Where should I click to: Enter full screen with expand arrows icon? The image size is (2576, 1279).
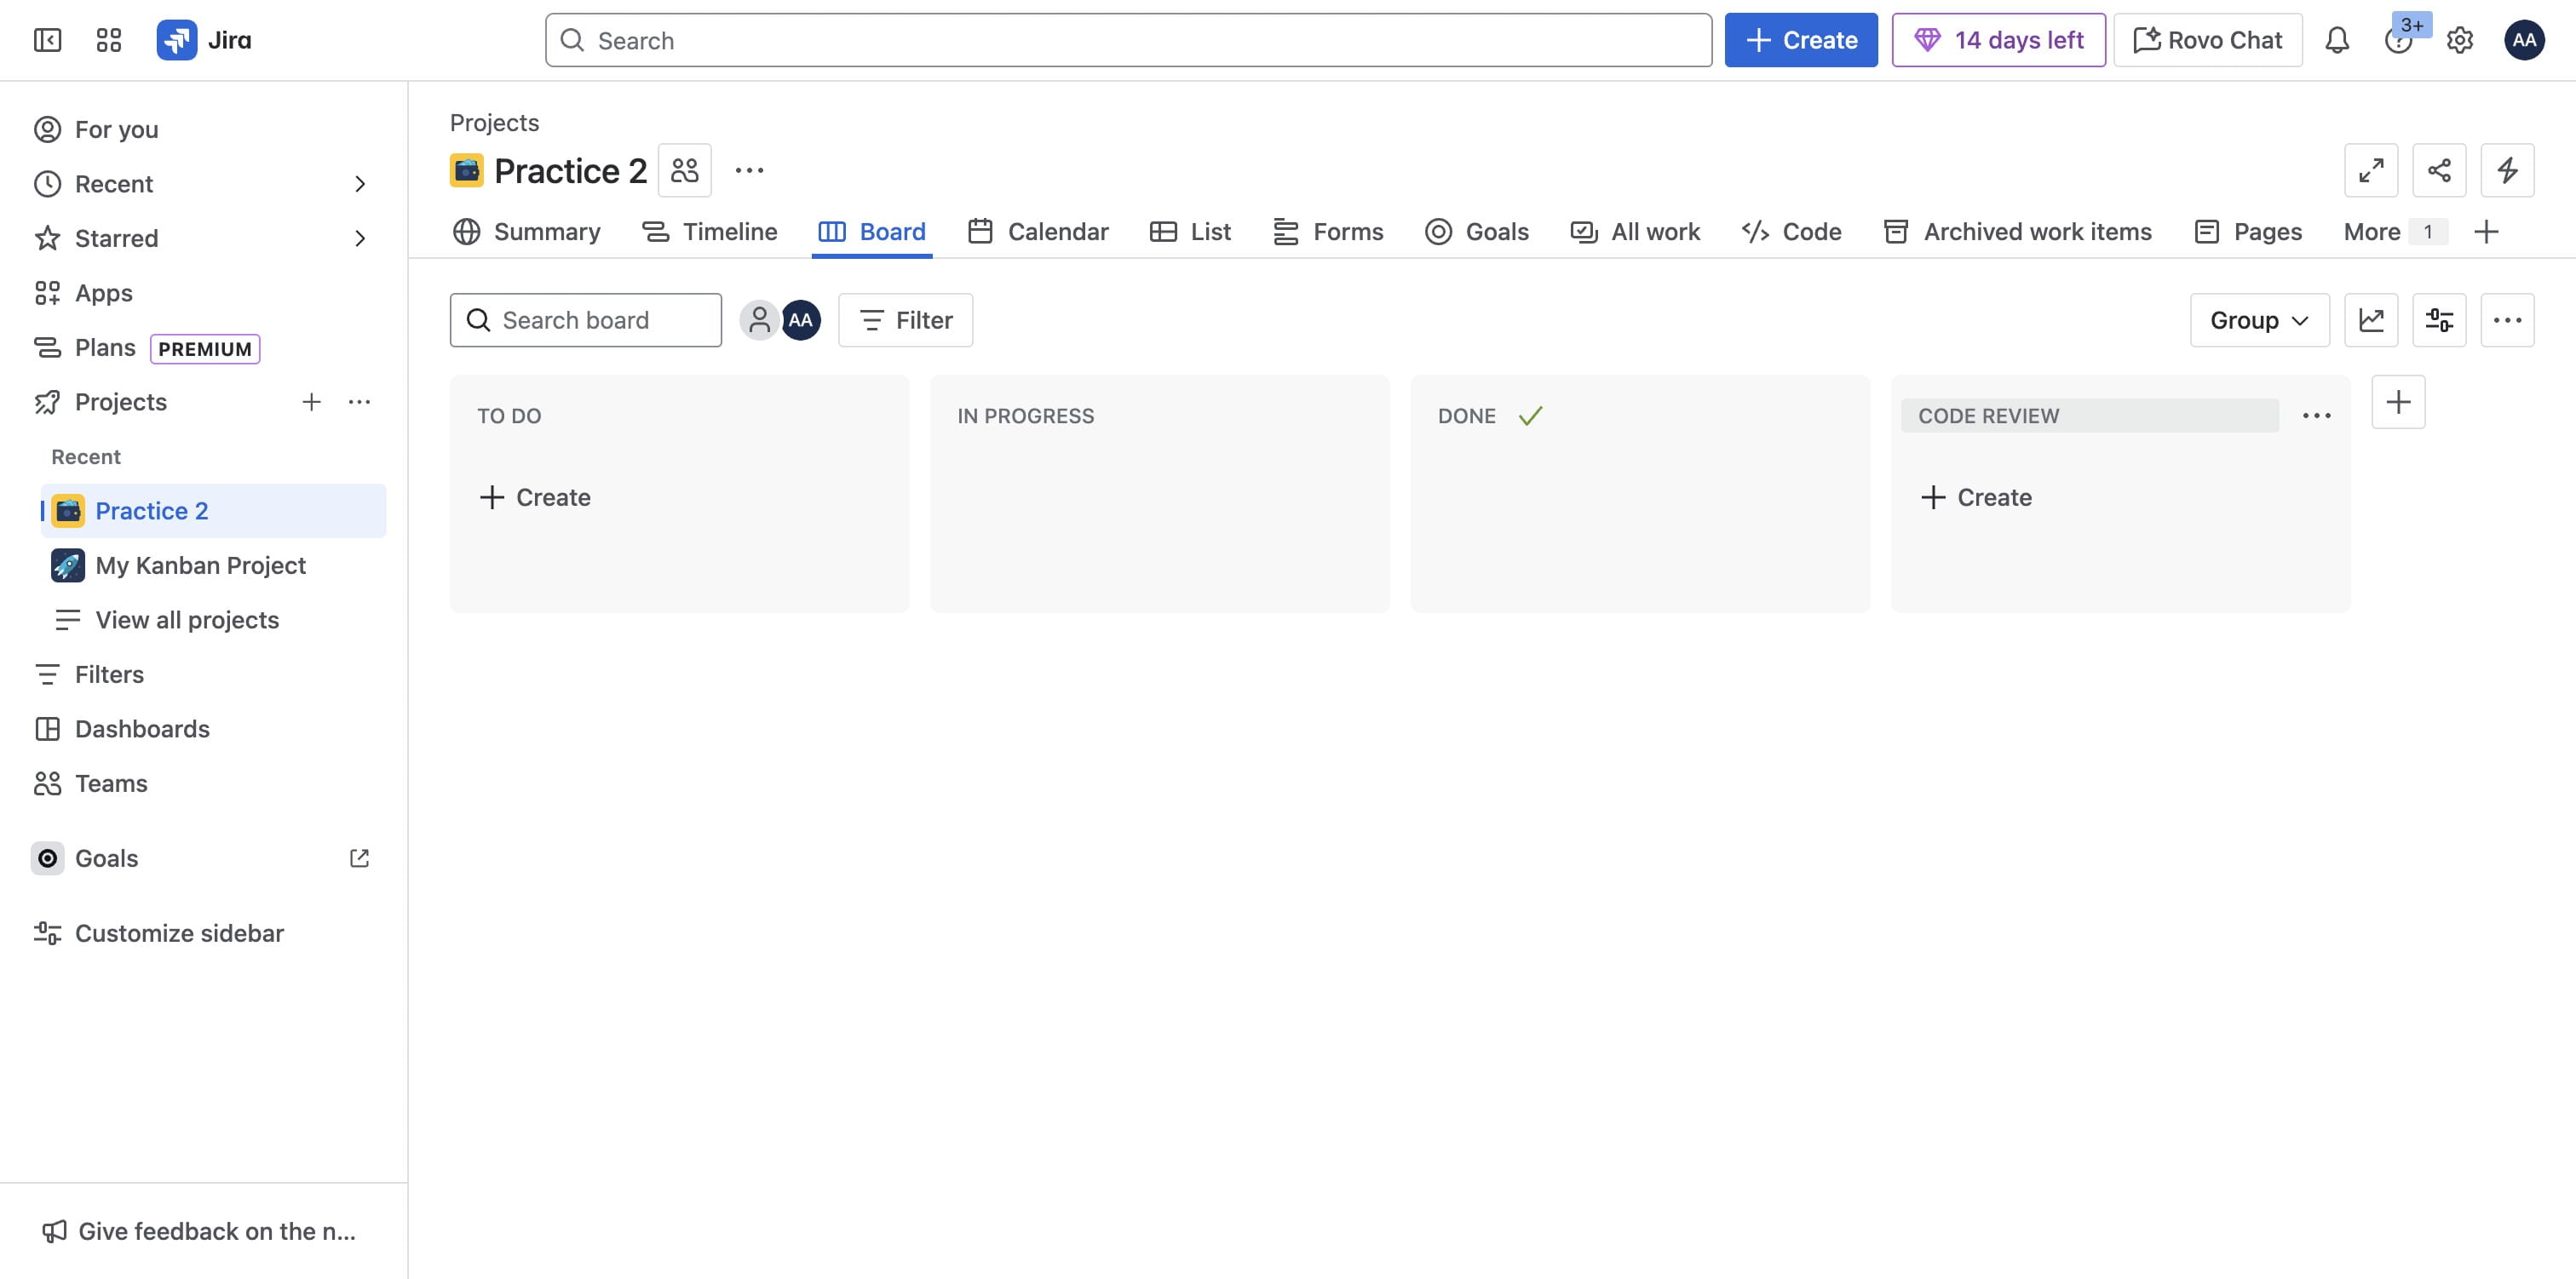pyautogui.click(x=2371, y=170)
